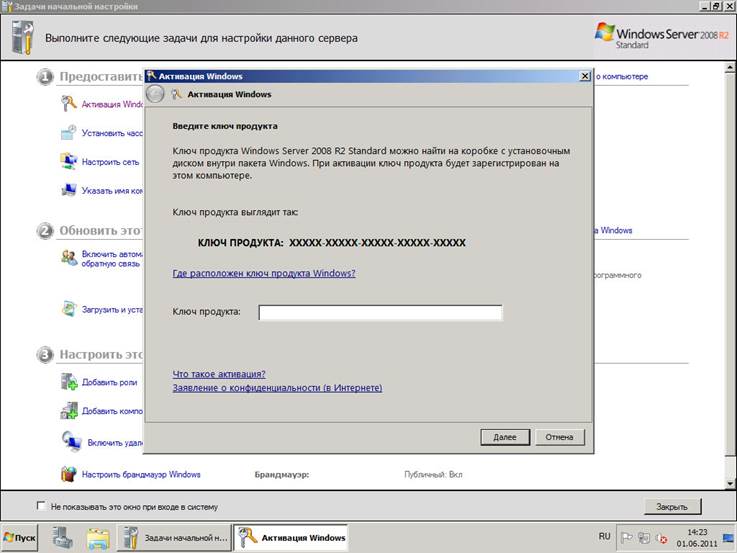Click Добавить компоненты link
The image size is (737, 553).
(x=112, y=411)
